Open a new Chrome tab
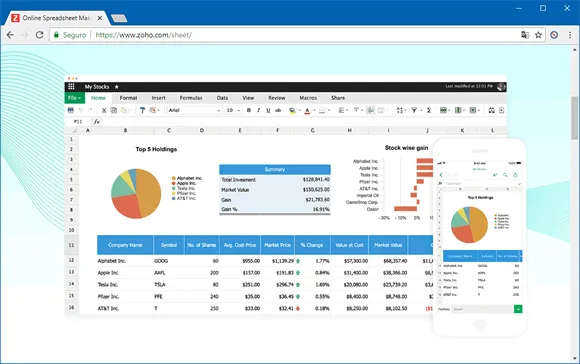Image resolution: width=580 pixels, height=364 pixels. (x=119, y=18)
